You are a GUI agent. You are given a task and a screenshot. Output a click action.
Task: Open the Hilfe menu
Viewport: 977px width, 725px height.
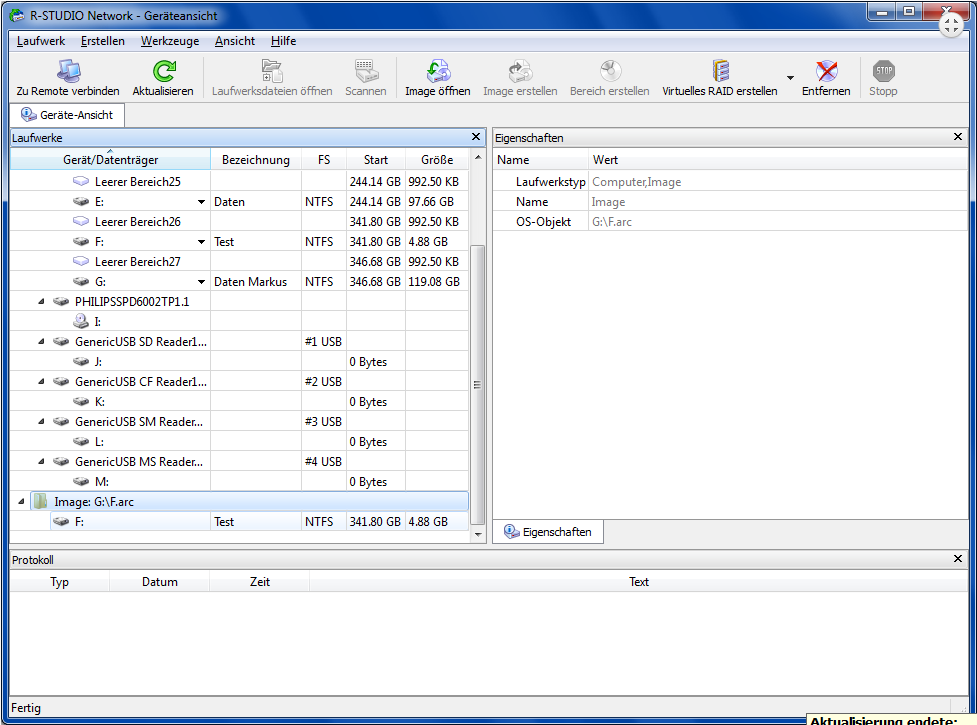click(x=284, y=41)
